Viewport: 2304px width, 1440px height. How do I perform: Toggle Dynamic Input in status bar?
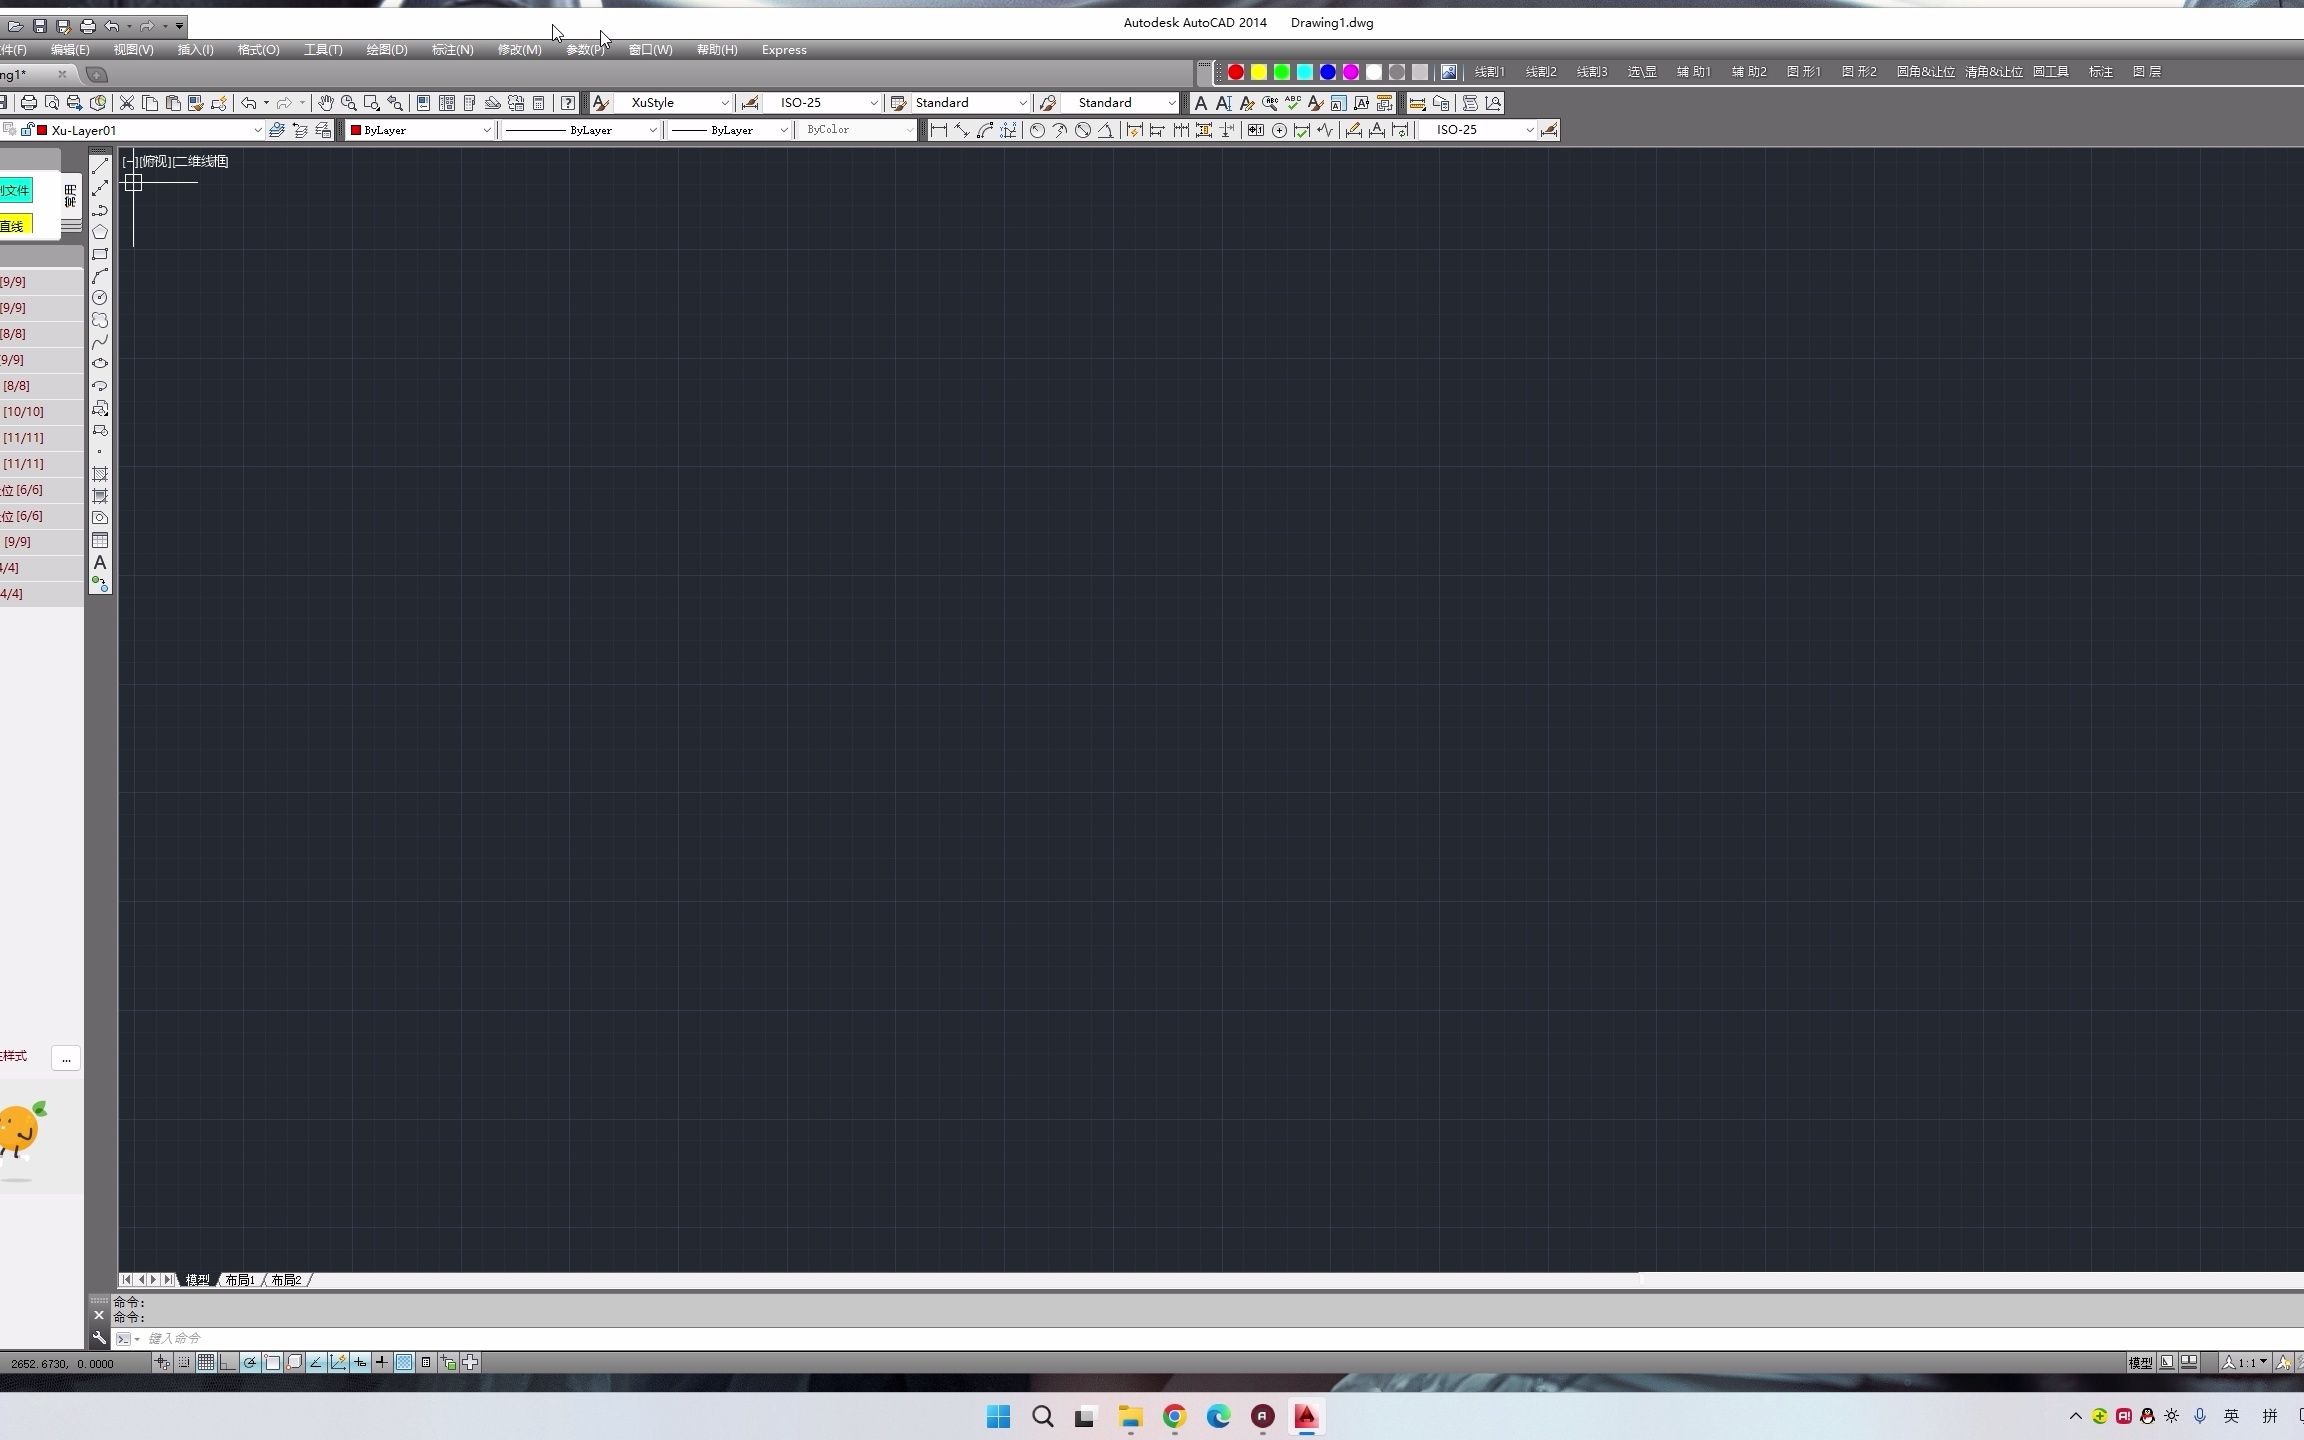[x=360, y=1362]
